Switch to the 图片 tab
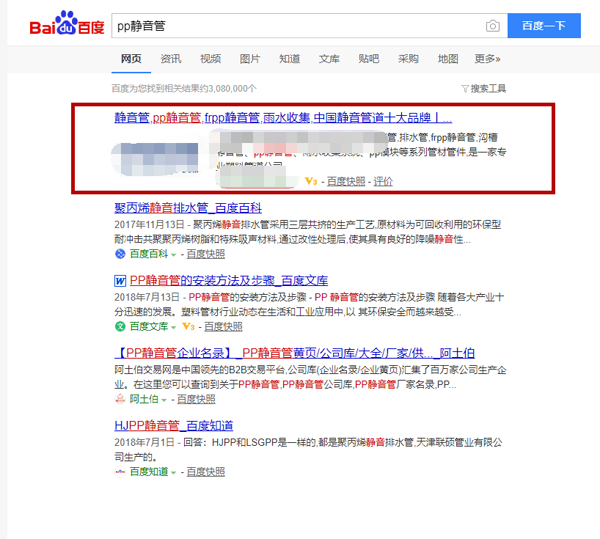 click(250, 59)
